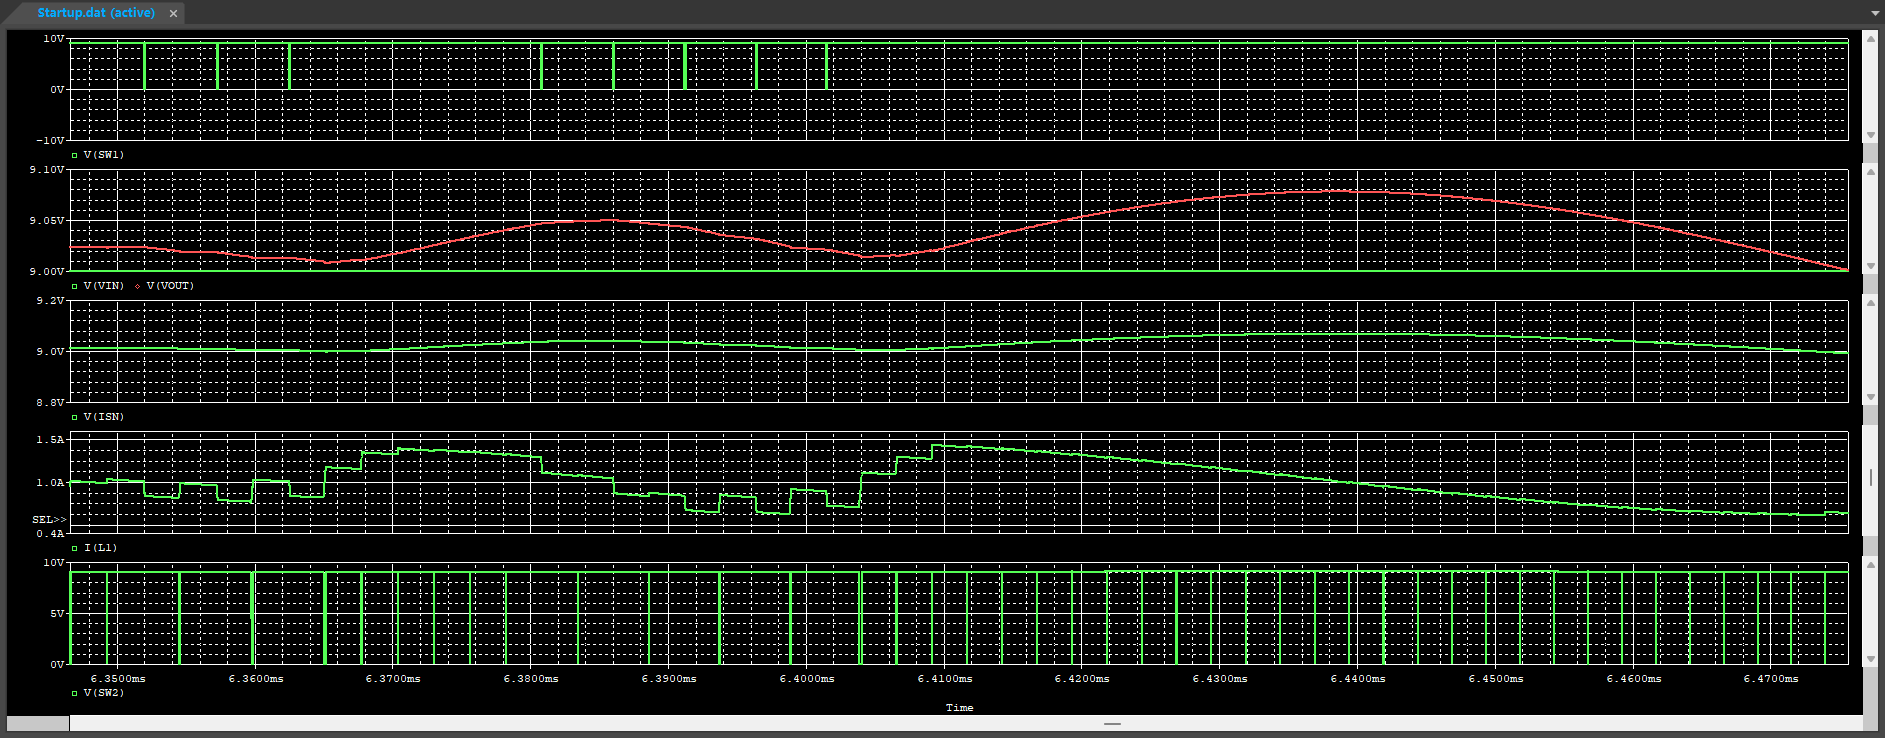This screenshot has height=738, width=1885.
Task: Click scroll-up arrow beside the V(VIN) plot
Action: (x=1870, y=171)
